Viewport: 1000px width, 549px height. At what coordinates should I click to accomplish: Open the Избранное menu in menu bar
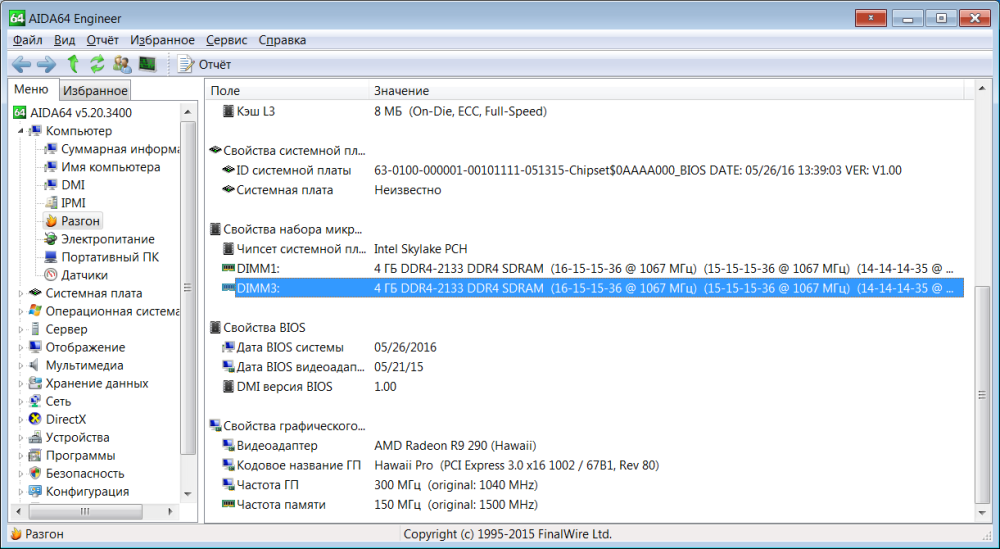pyautogui.click(x=163, y=40)
